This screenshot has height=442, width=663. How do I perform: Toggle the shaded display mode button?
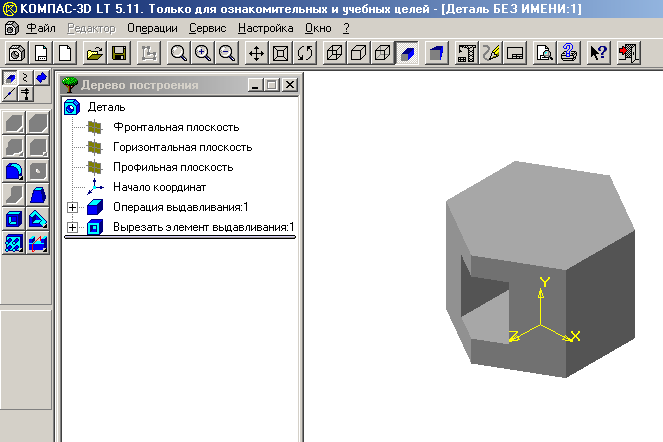407,53
